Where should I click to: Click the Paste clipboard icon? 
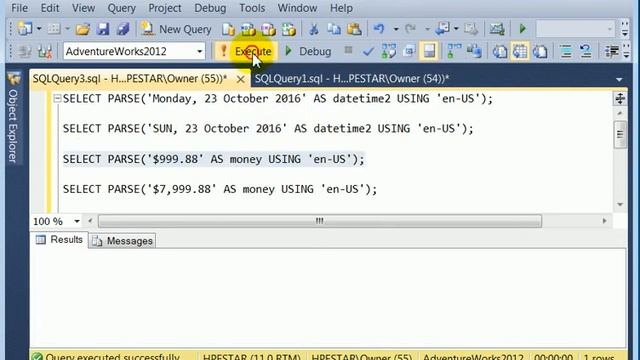point(354,29)
